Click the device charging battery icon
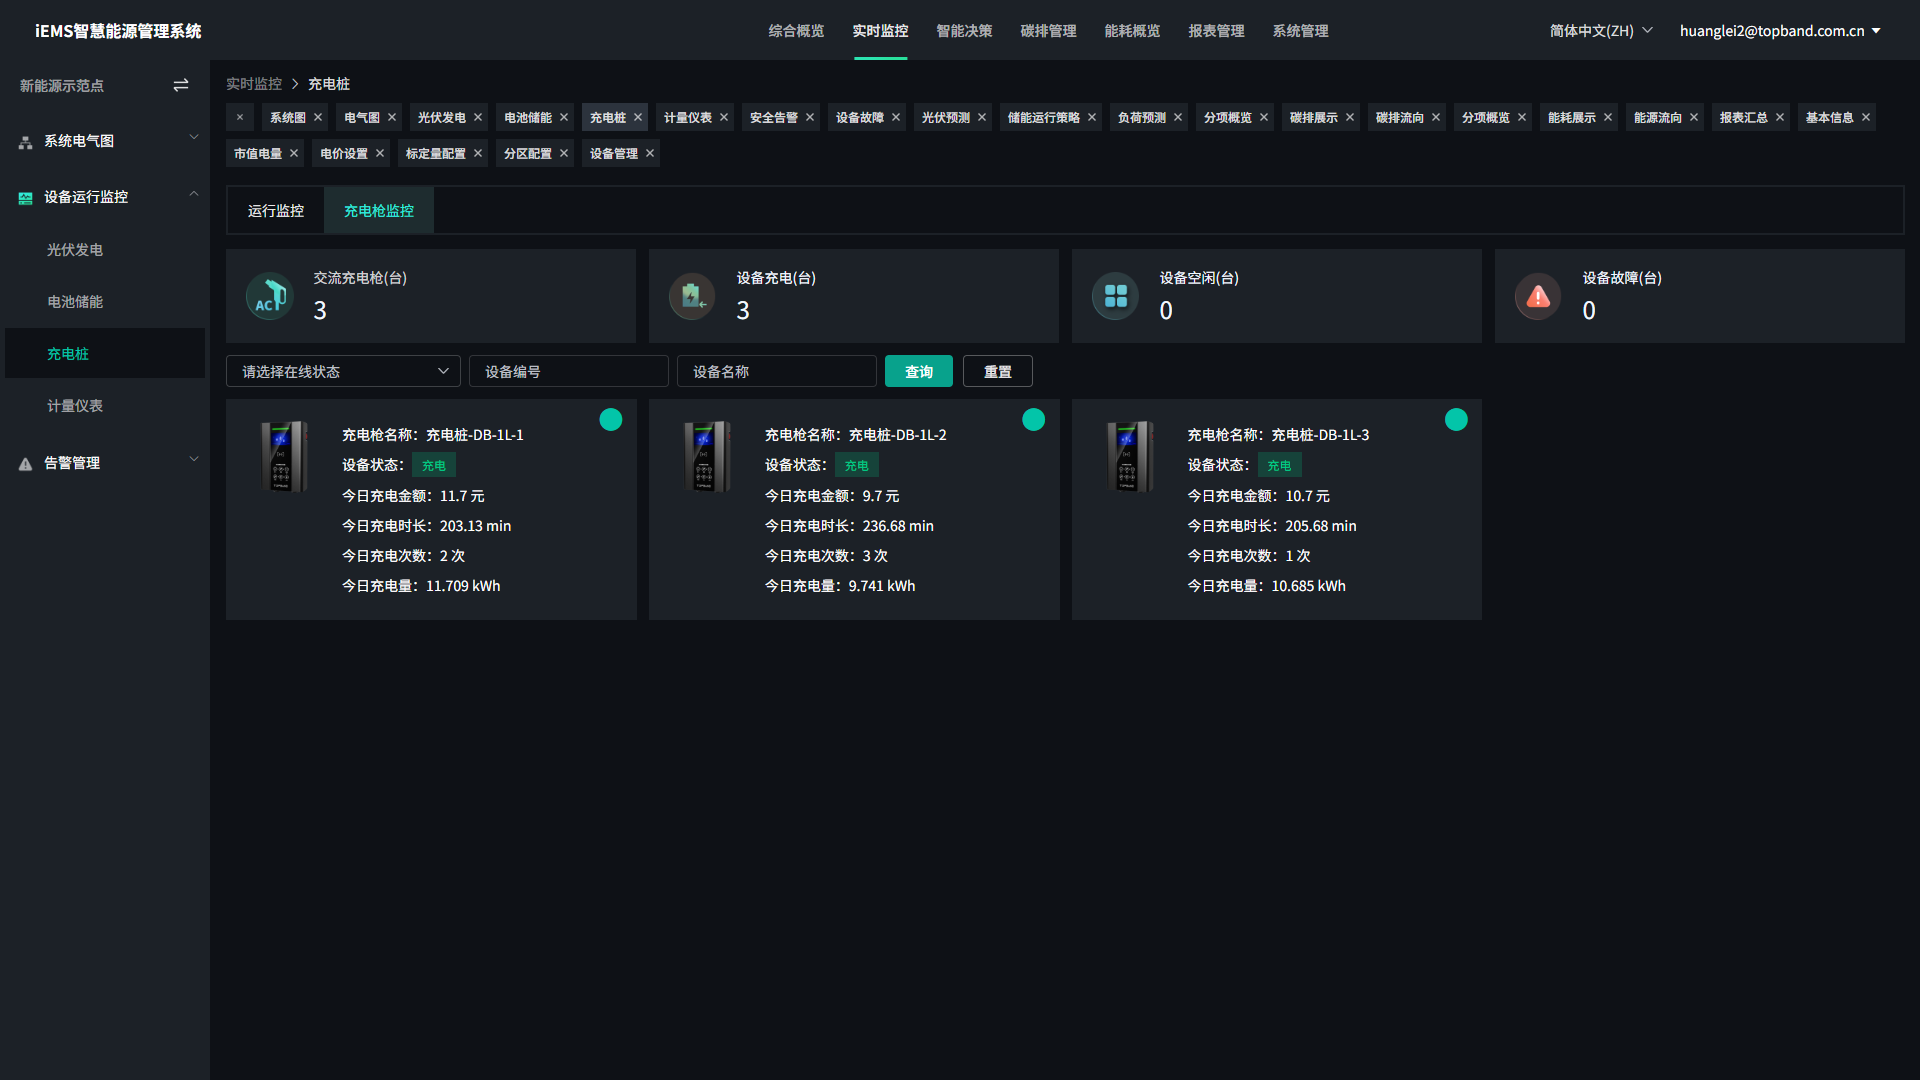This screenshot has height=1080, width=1920. tap(692, 296)
